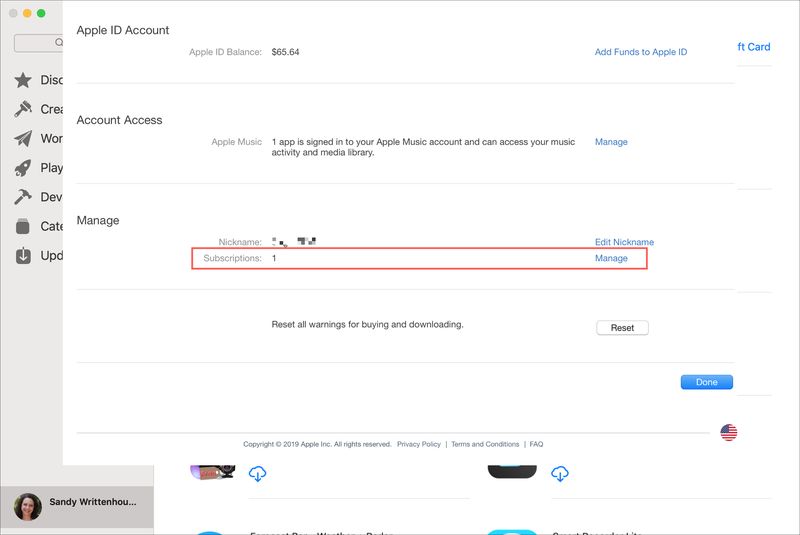The image size is (800, 535).
Task: Manage Apple Music account access
Action: 611,142
